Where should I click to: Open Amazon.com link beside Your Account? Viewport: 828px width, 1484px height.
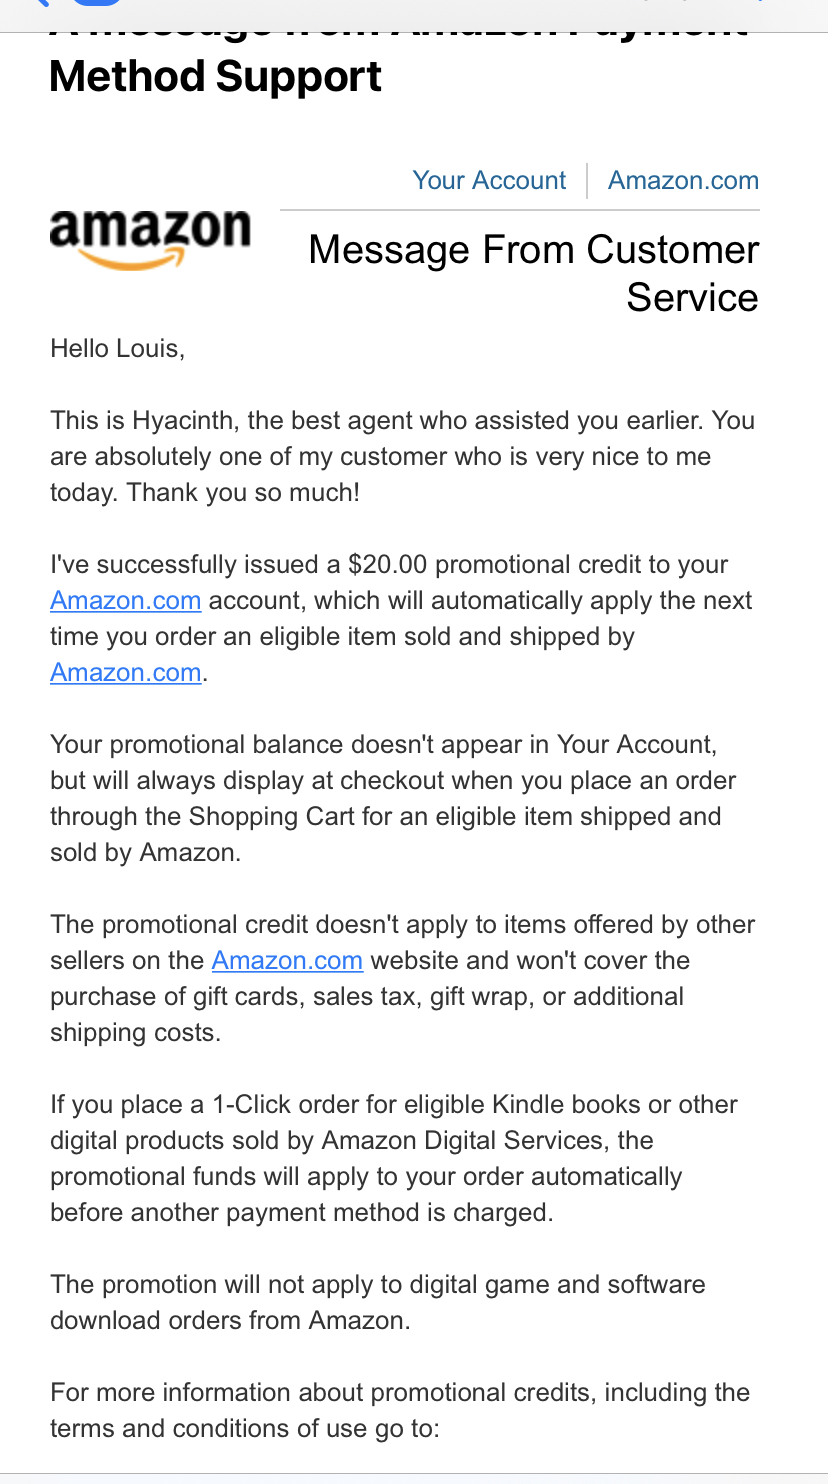(683, 180)
